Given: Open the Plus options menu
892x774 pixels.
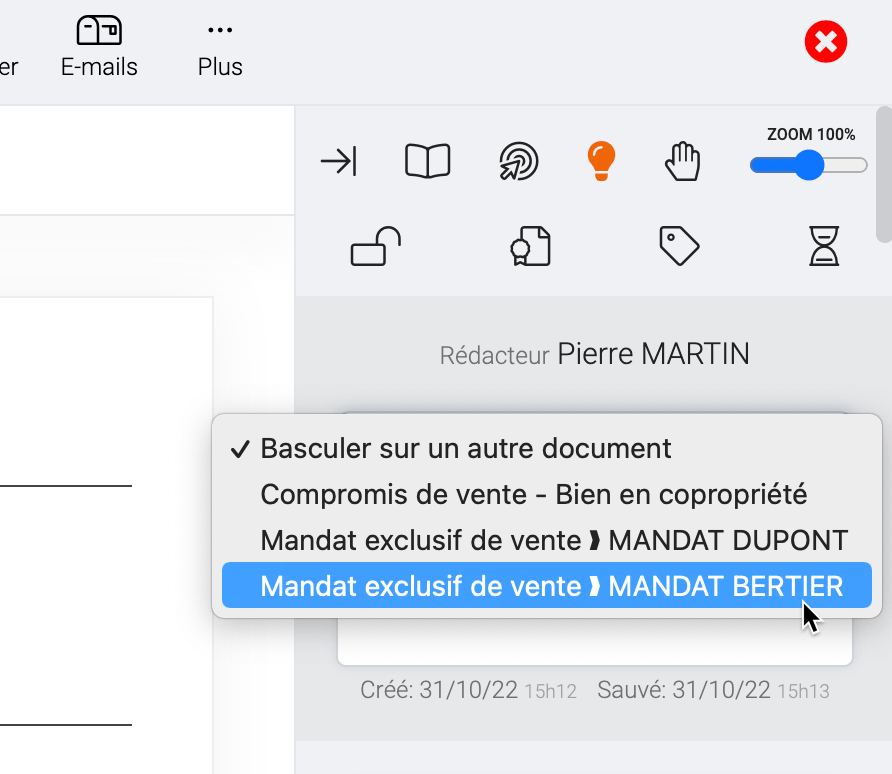Looking at the screenshot, I should 218,45.
